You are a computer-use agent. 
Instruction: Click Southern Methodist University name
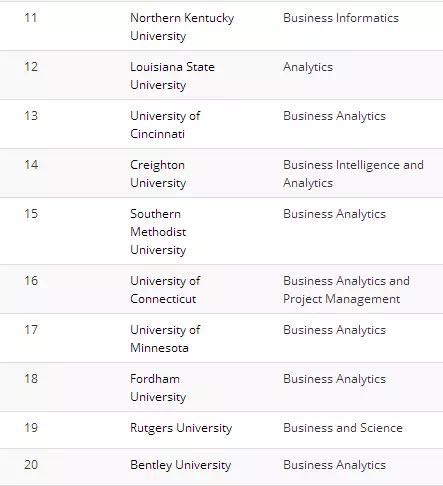(158, 232)
